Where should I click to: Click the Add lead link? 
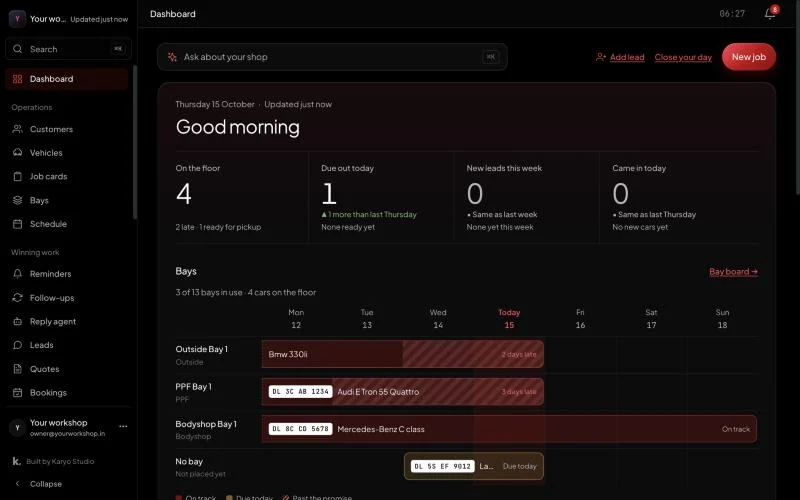(x=627, y=57)
